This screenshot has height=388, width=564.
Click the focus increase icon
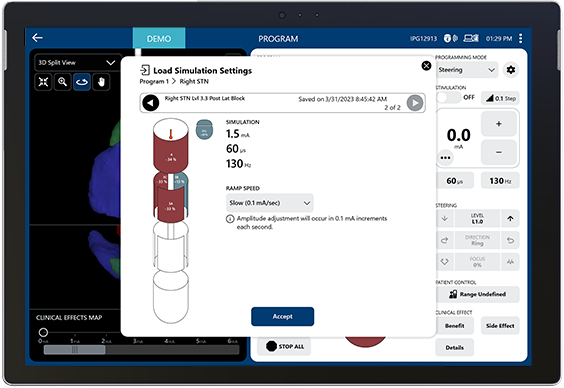[510, 262]
